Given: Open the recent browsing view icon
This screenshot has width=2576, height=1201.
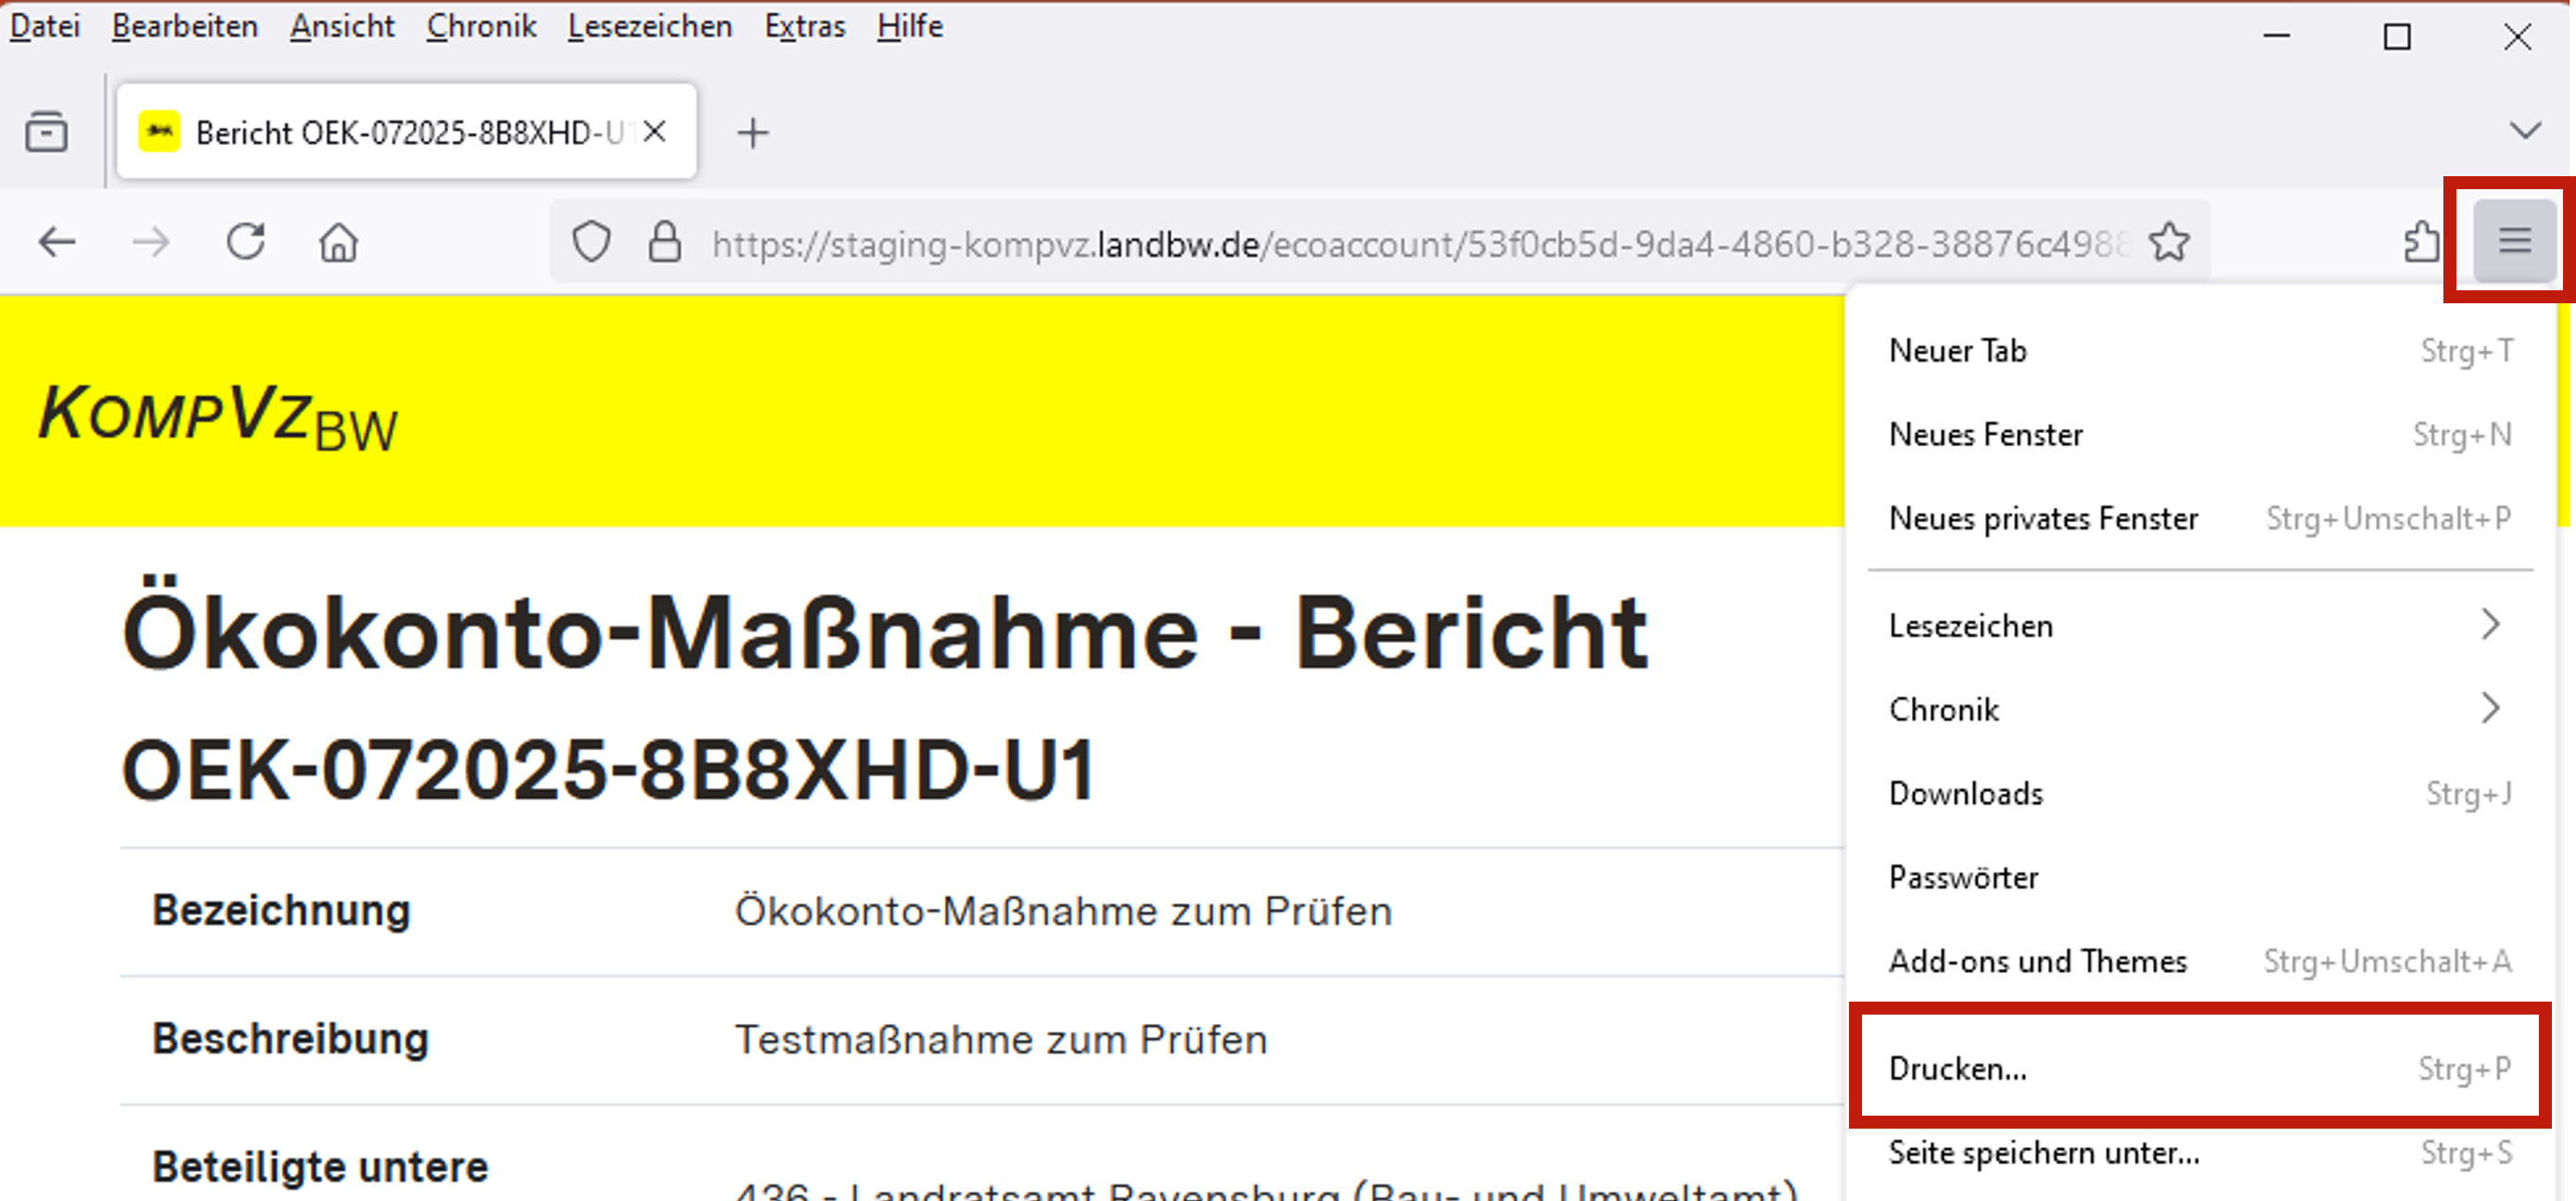Looking at the screenshot, I should click(46, 132).
